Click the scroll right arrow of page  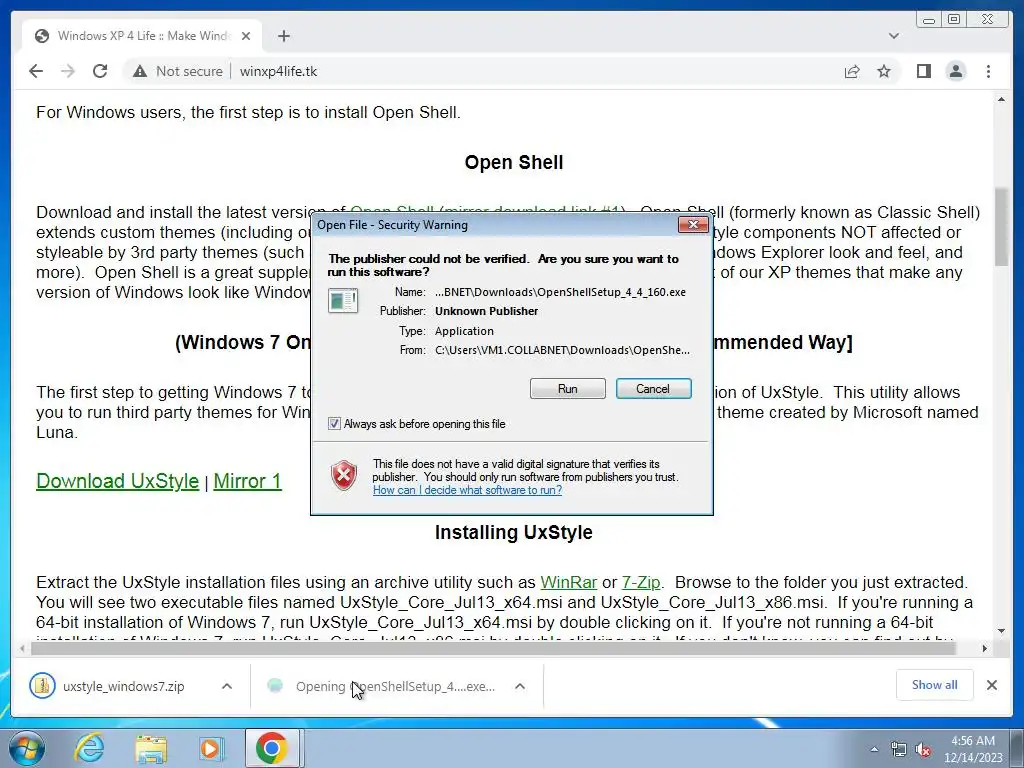click(985, 648)
